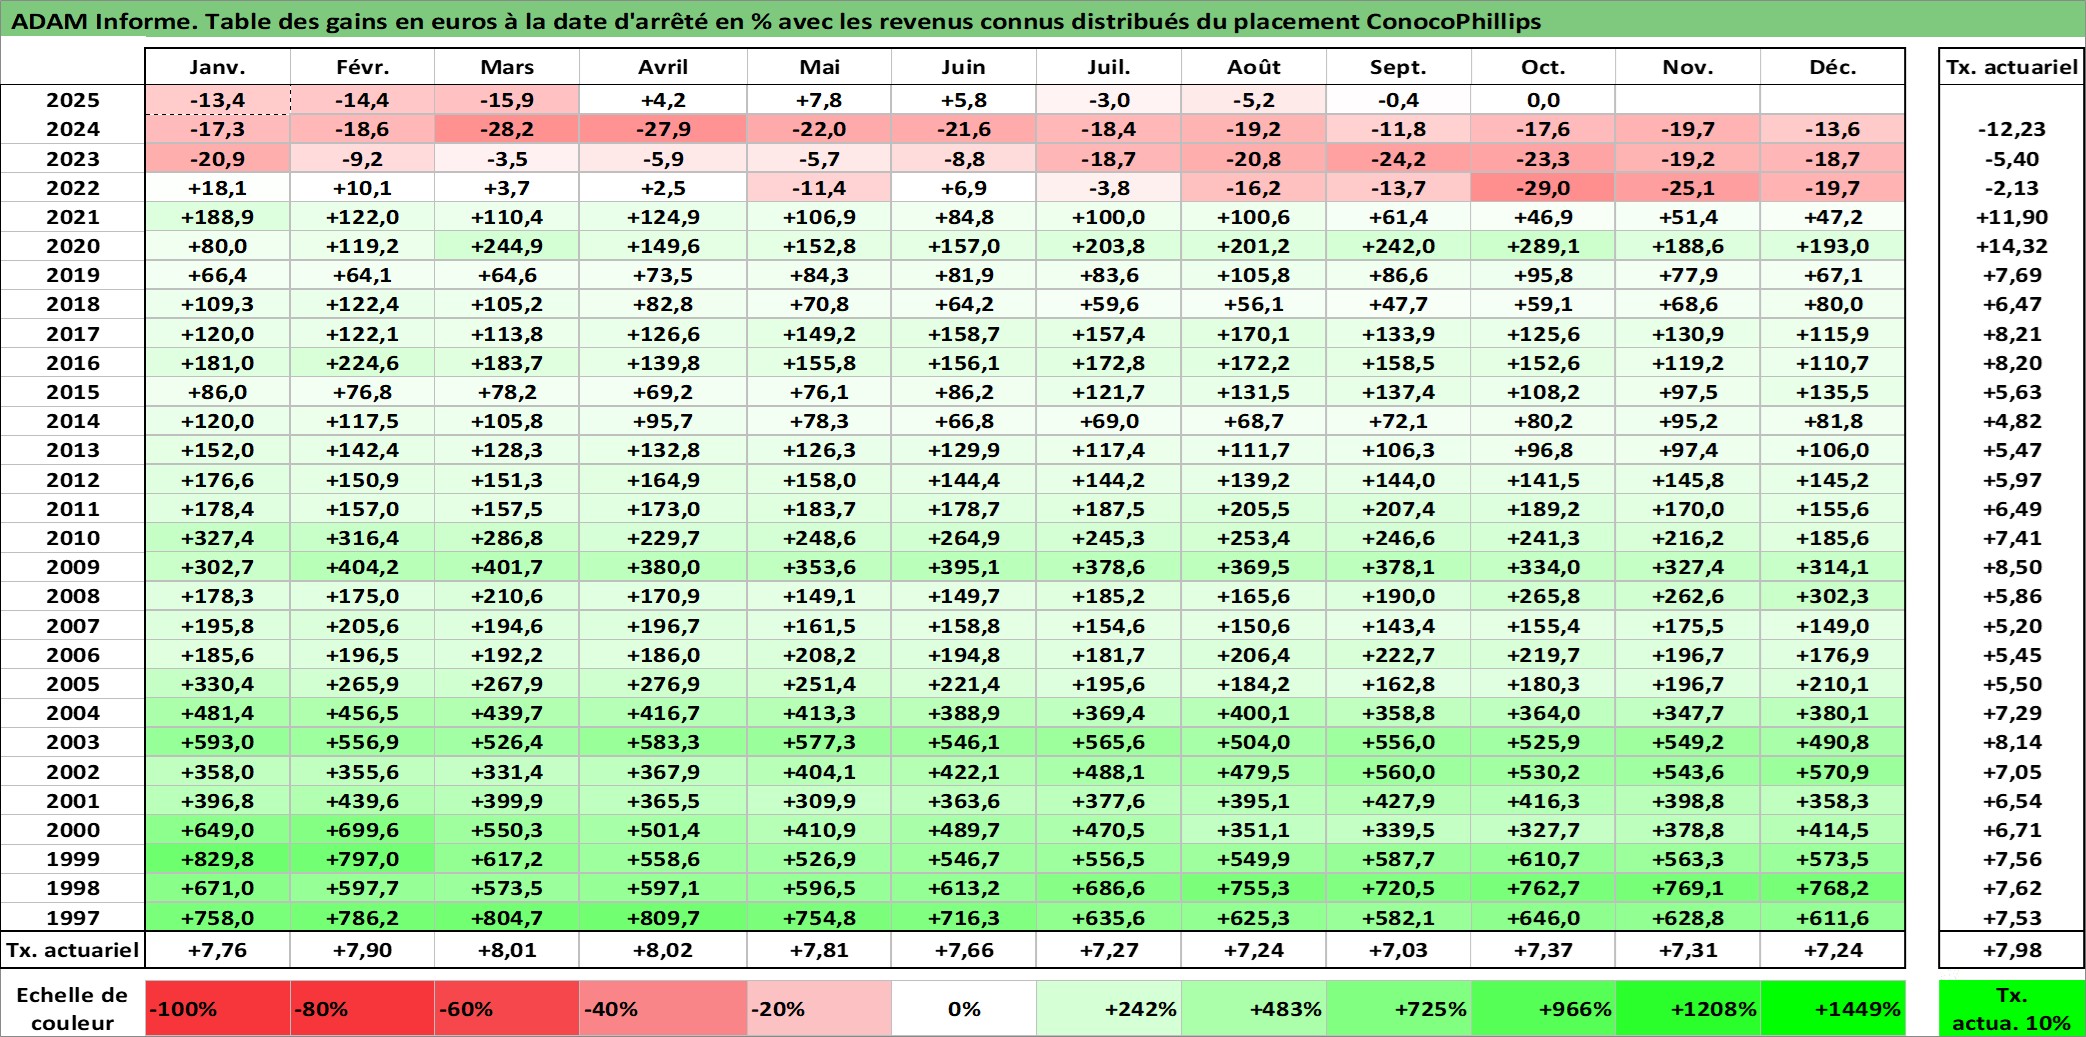Viewport: 2086px width, 1037px height.
Task: Click the +809,7 cell in Avril 1997
Action: click(x=663, y=918)
